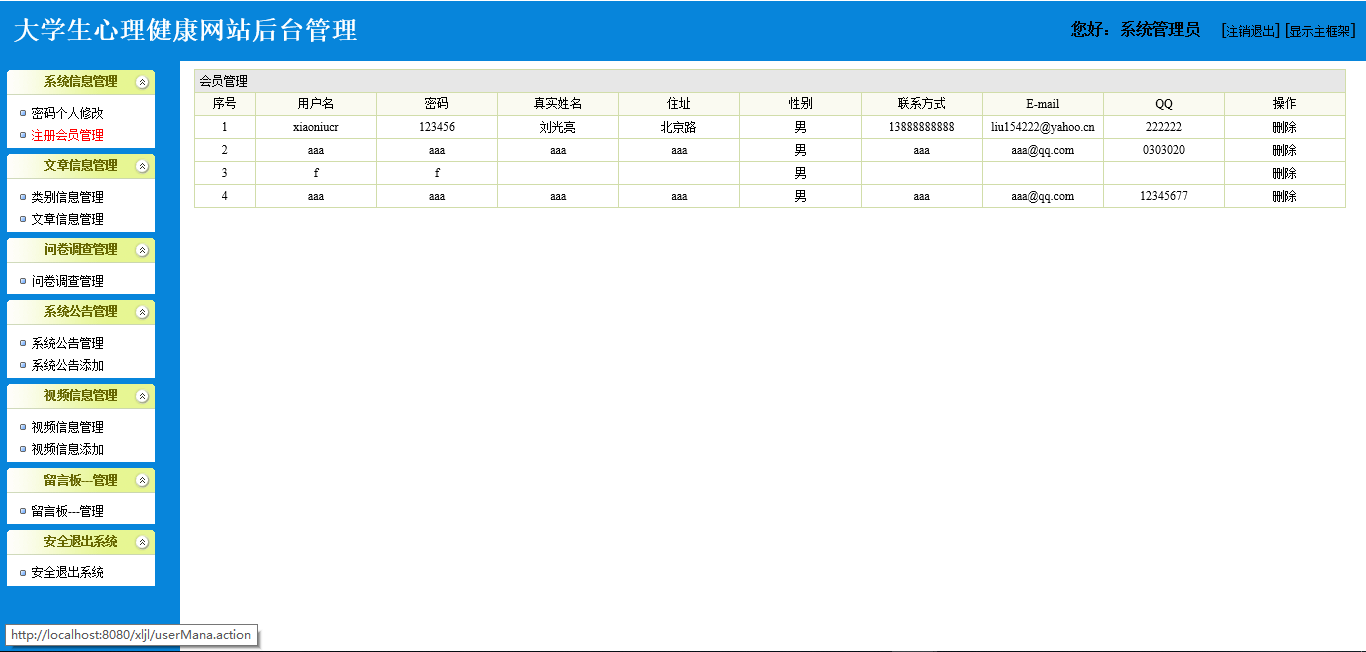Image resolution: width=1366 pixels, height=652 pixels.
Task: Delete the row with QQ 0303020
Action: 1284,150
